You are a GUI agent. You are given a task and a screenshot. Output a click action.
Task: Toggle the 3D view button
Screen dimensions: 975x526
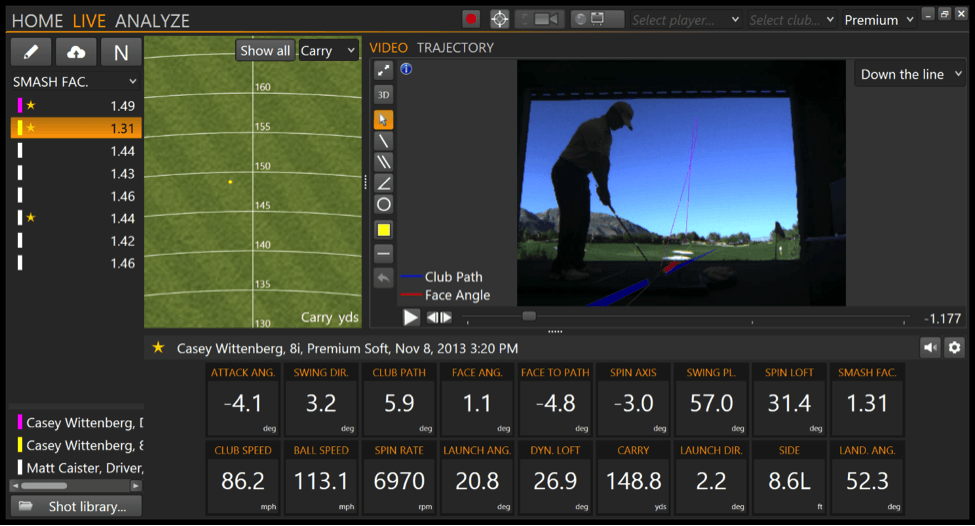383,94
